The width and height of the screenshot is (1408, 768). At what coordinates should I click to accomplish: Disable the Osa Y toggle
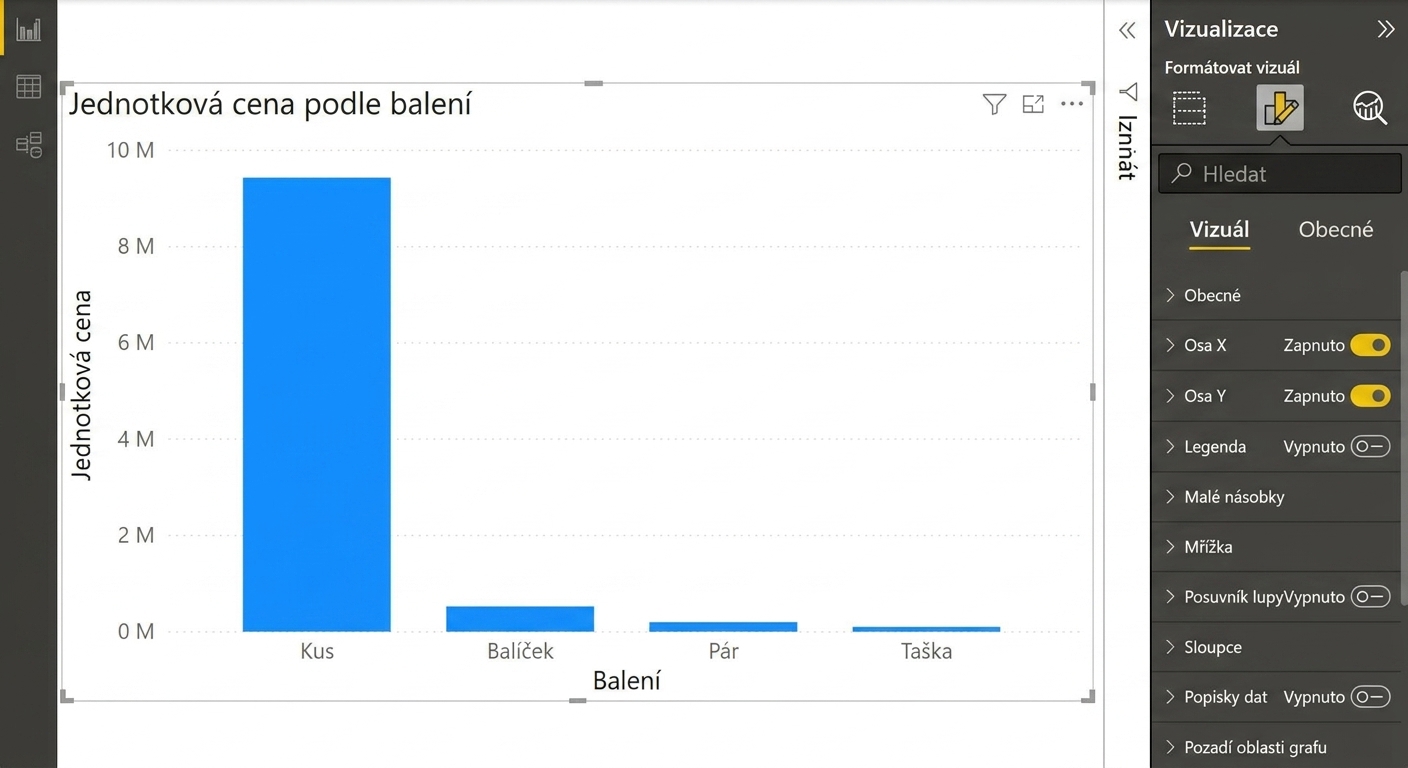(1370, 396)
